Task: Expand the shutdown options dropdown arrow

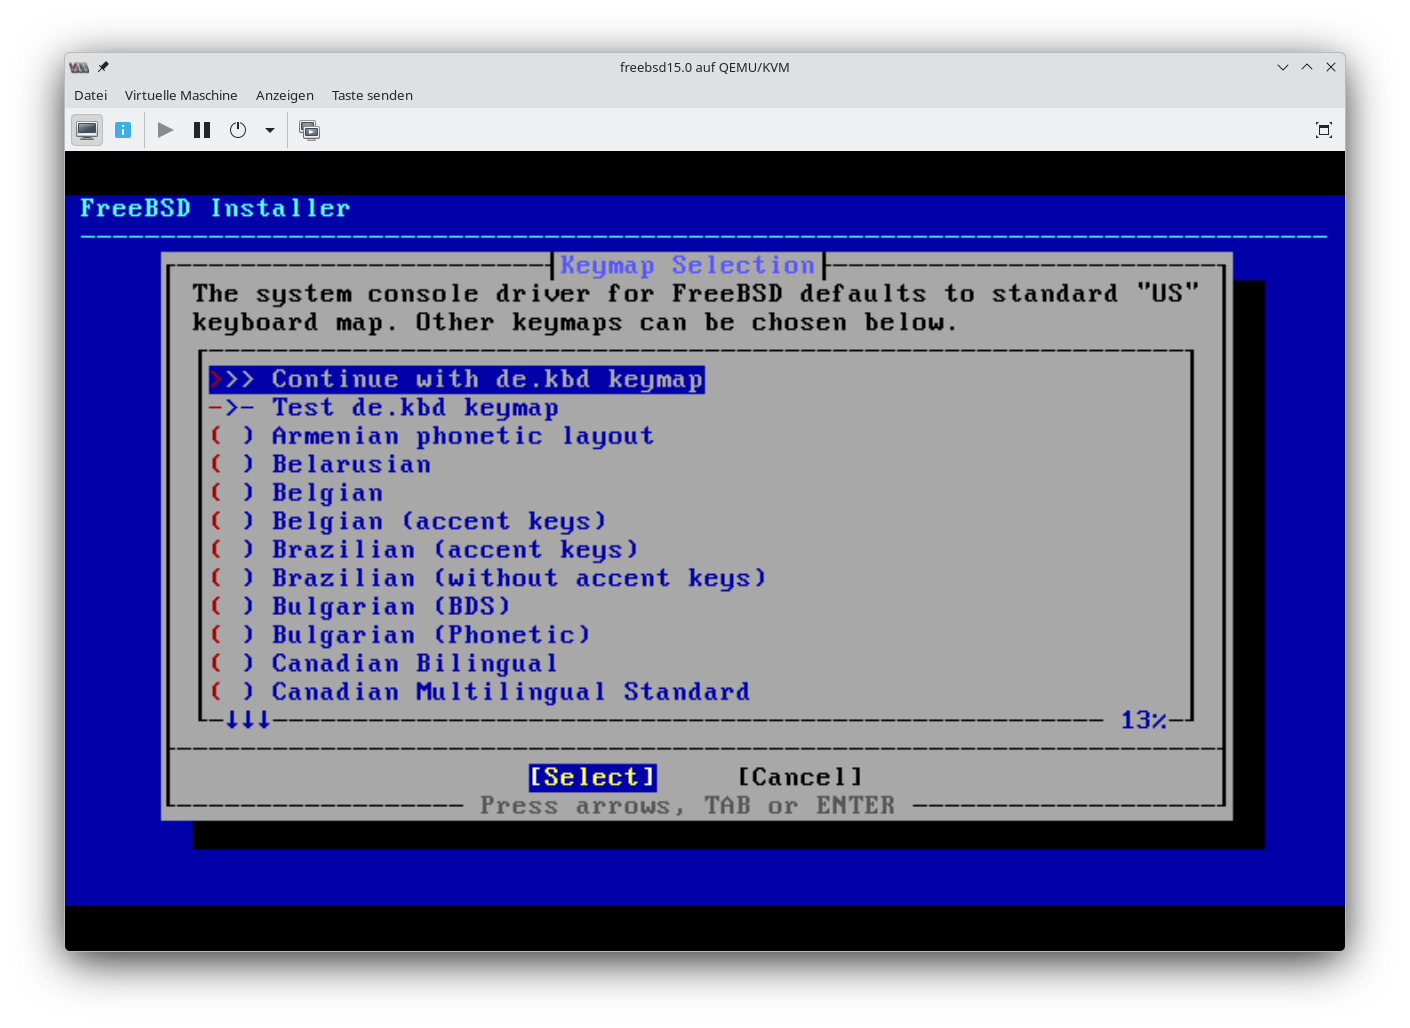Action: point(269,130)
